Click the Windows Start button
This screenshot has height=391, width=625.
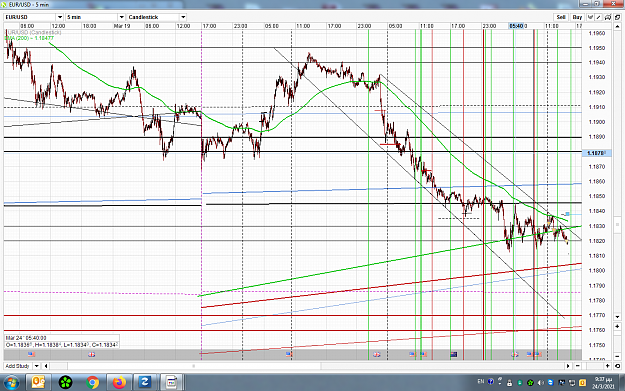tap(11, 383)
